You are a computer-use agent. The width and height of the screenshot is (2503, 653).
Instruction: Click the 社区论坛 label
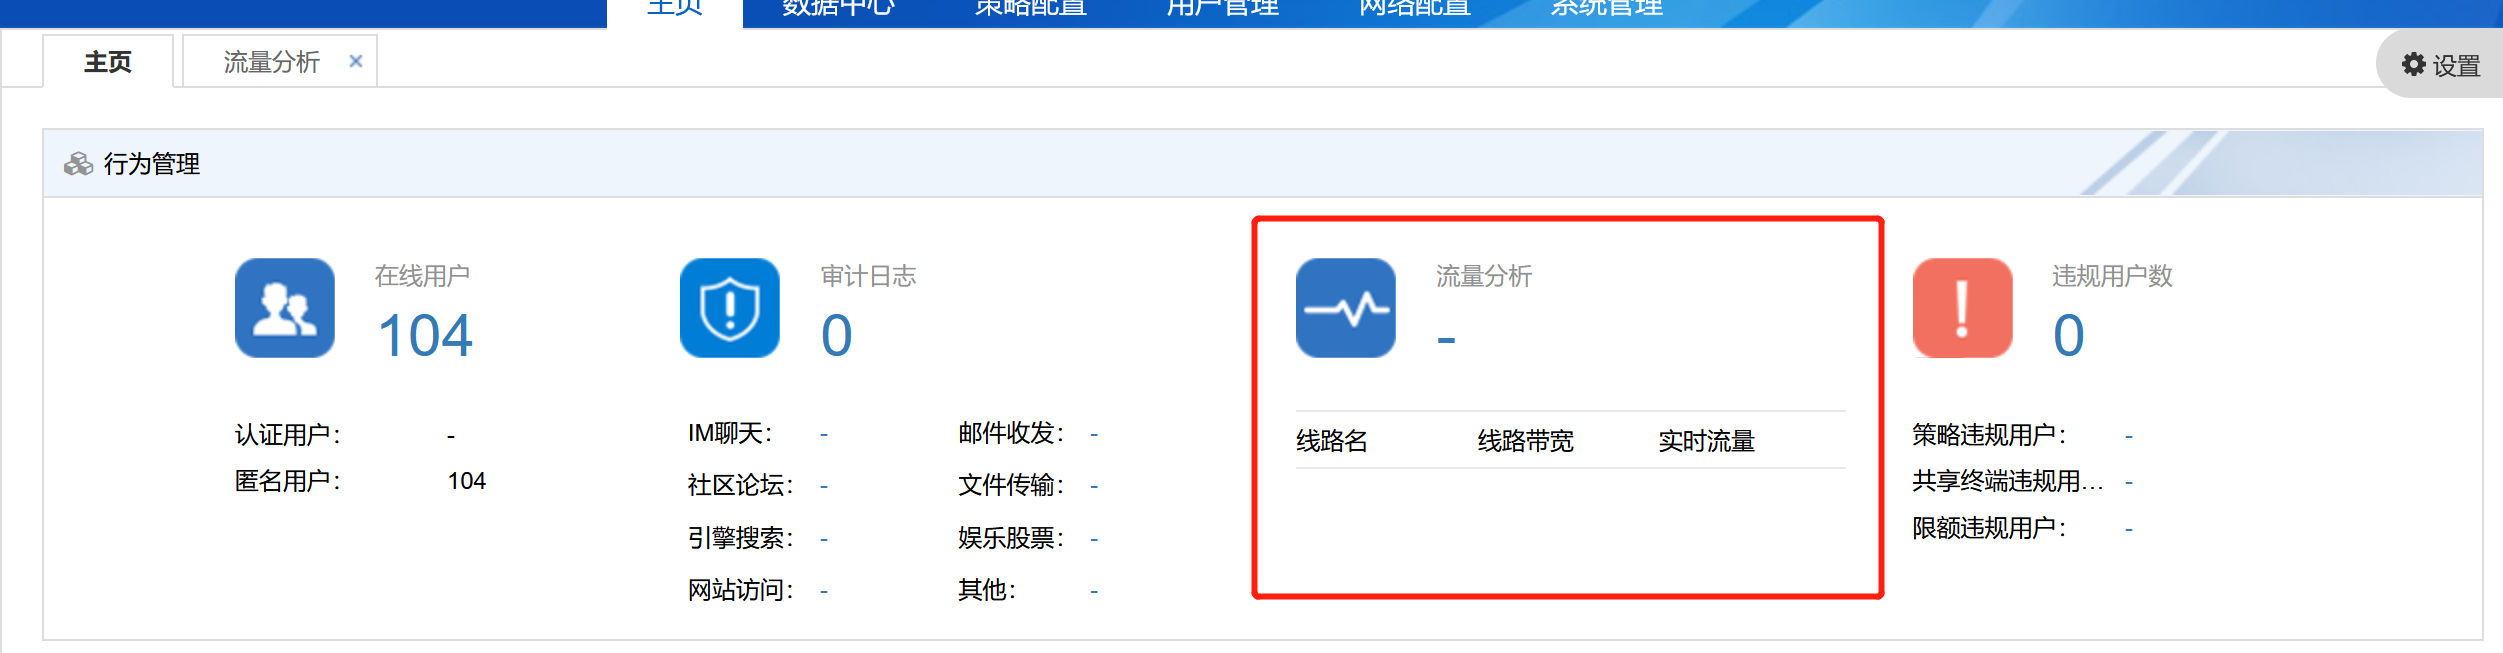coord(741,485)
